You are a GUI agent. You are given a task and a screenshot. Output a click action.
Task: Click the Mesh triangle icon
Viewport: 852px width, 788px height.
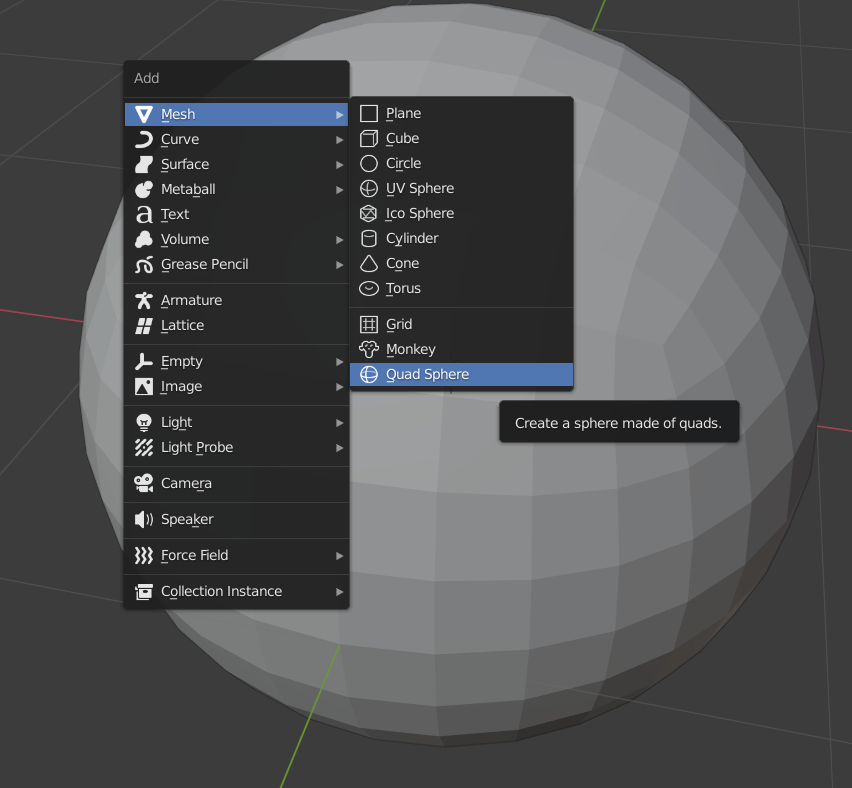[x=143, y=114]
